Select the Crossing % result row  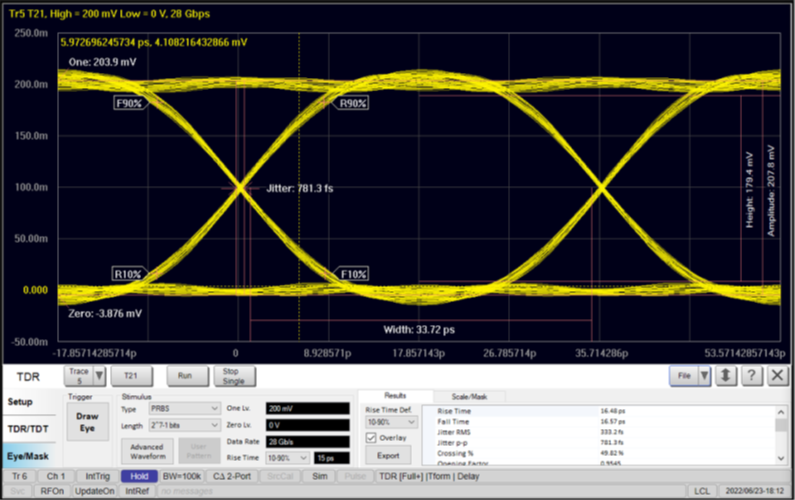pos(598,453)
